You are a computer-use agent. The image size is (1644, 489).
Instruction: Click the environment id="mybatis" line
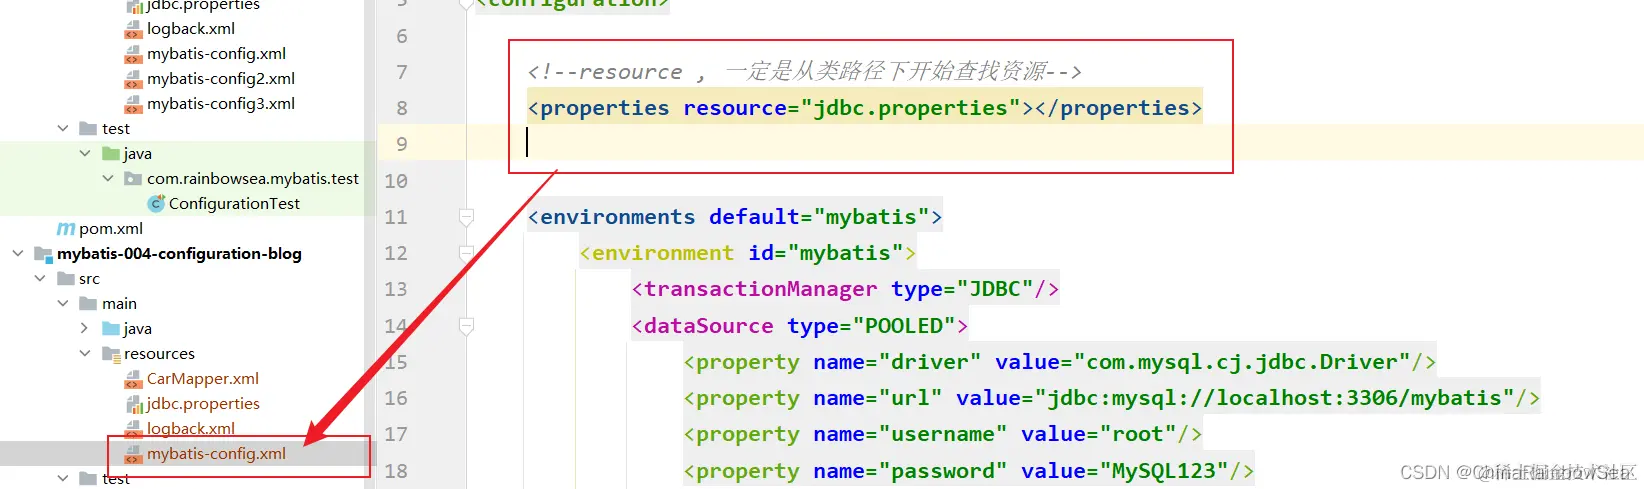748,253
